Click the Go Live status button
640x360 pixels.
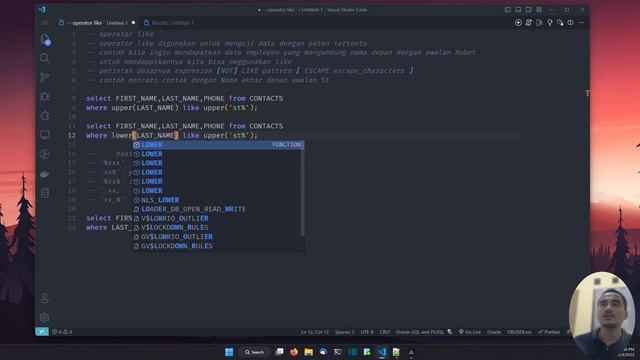pos(470,332)
